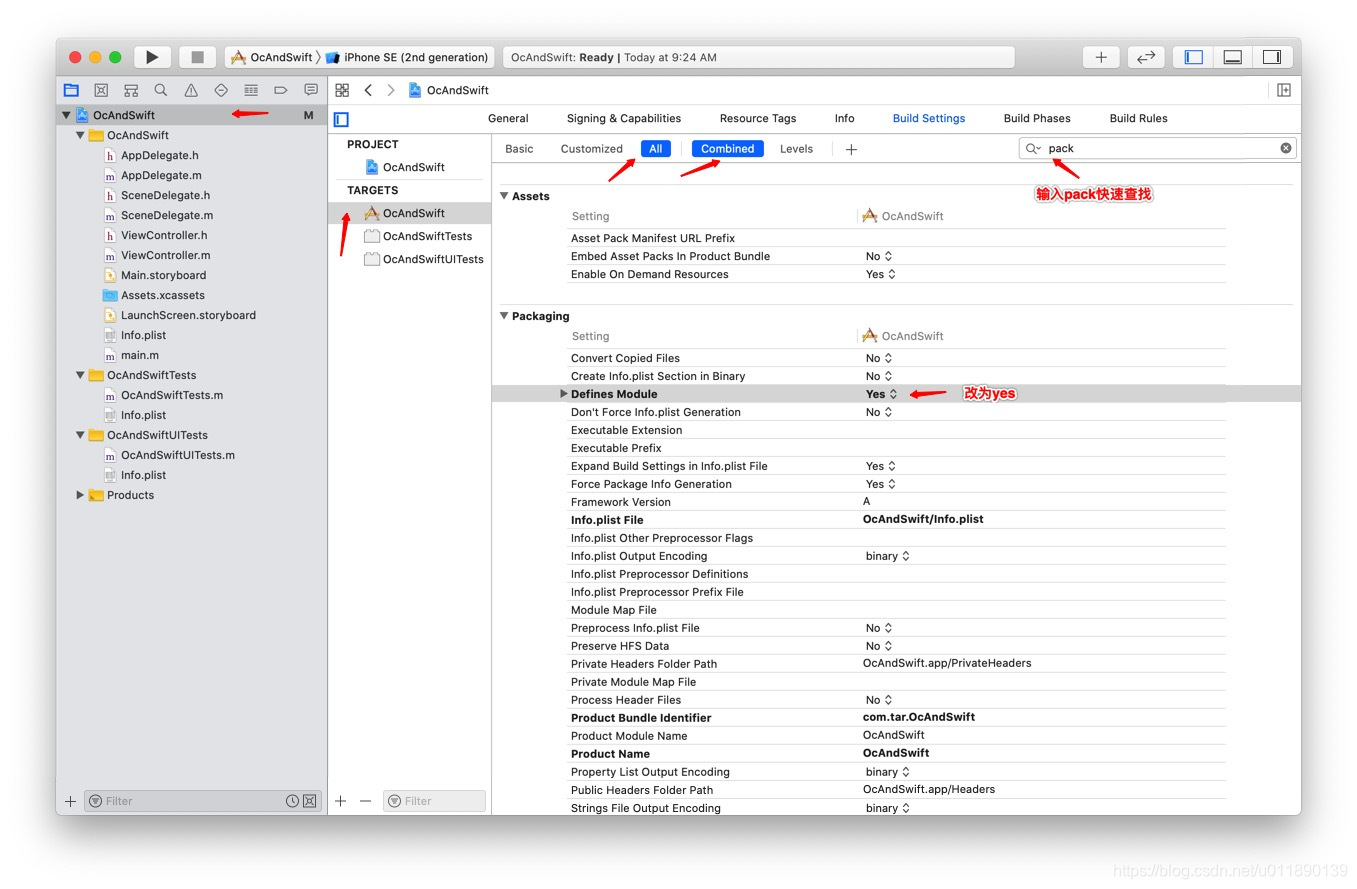Toggle the Navigator panel on the left

[1194, 57]
